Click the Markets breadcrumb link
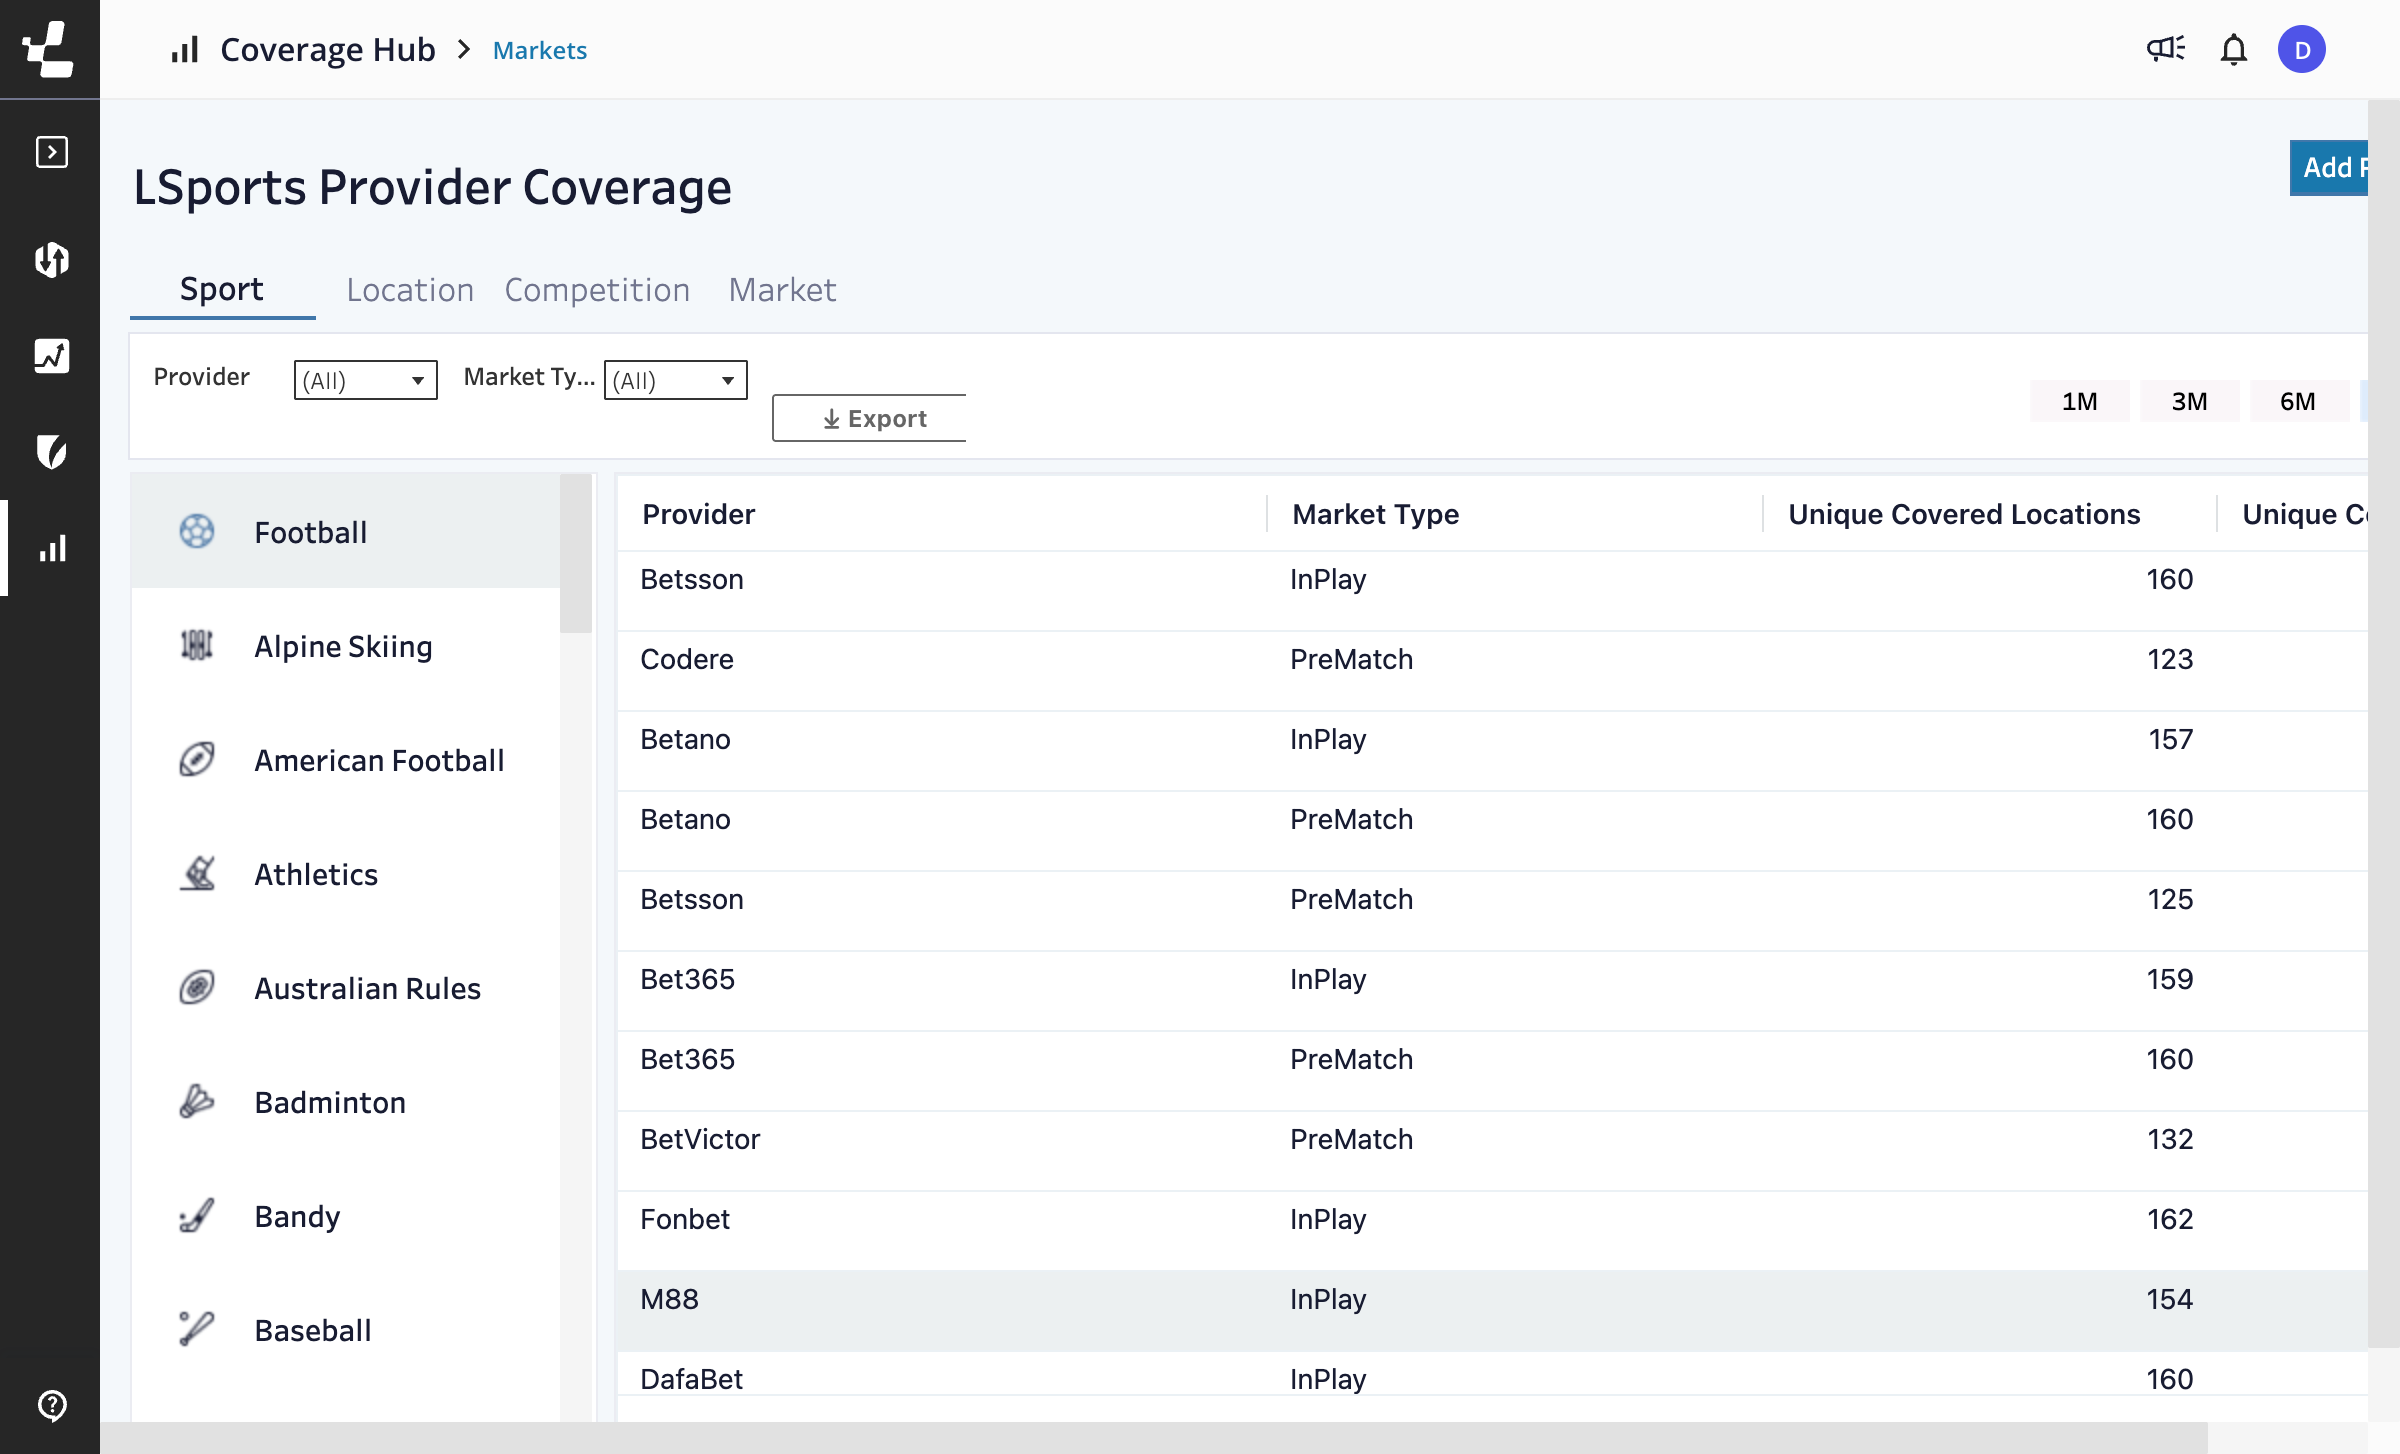Viewport: 2400px width, 1454px height. pos(539,50)
